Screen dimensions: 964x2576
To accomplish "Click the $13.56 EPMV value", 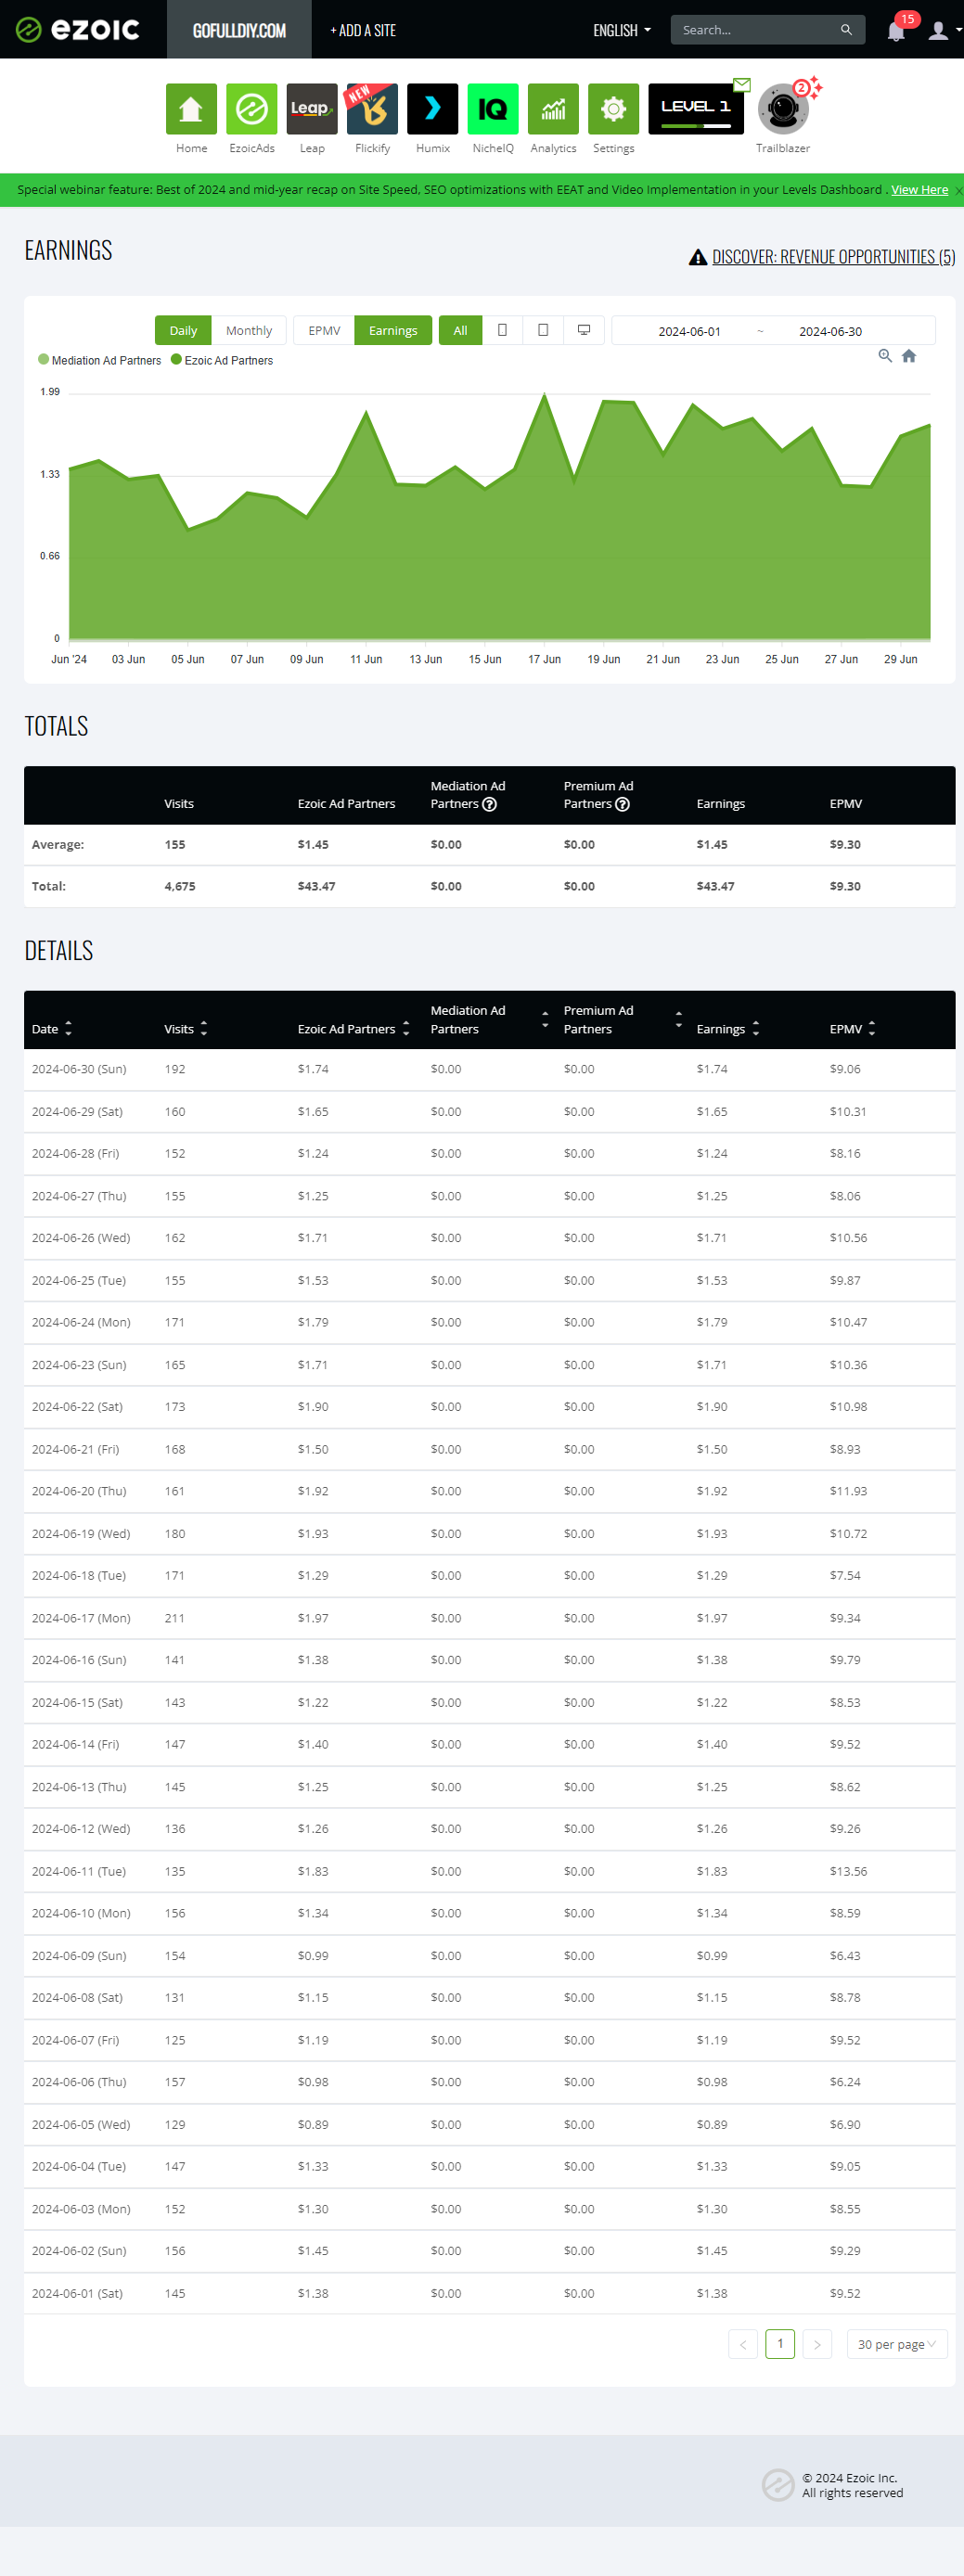I will 848,1871.
